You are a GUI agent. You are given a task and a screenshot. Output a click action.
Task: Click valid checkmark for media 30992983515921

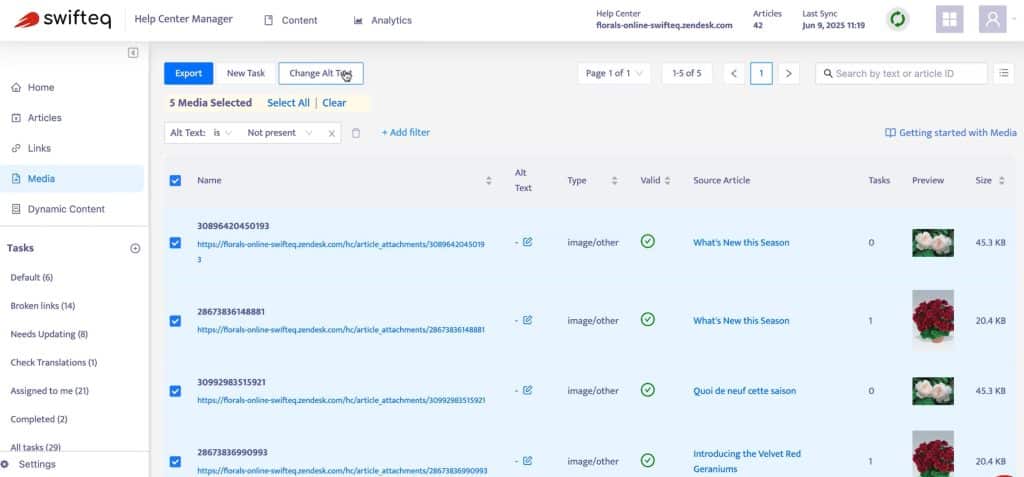pyautogui.click(x=647, y=390)
